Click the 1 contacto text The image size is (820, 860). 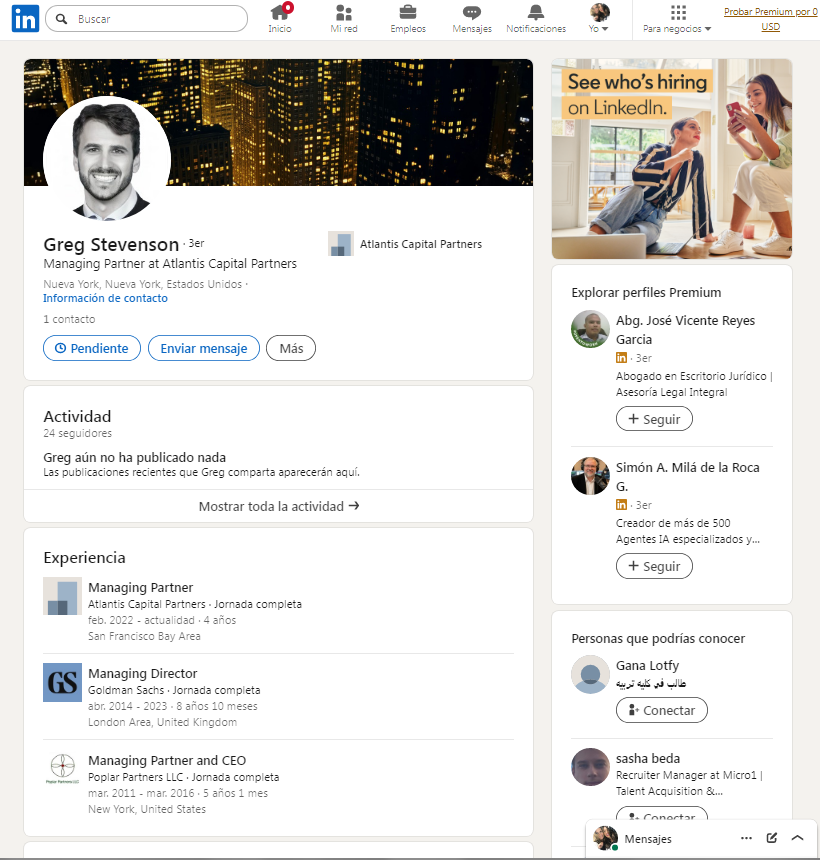(69, 319)
